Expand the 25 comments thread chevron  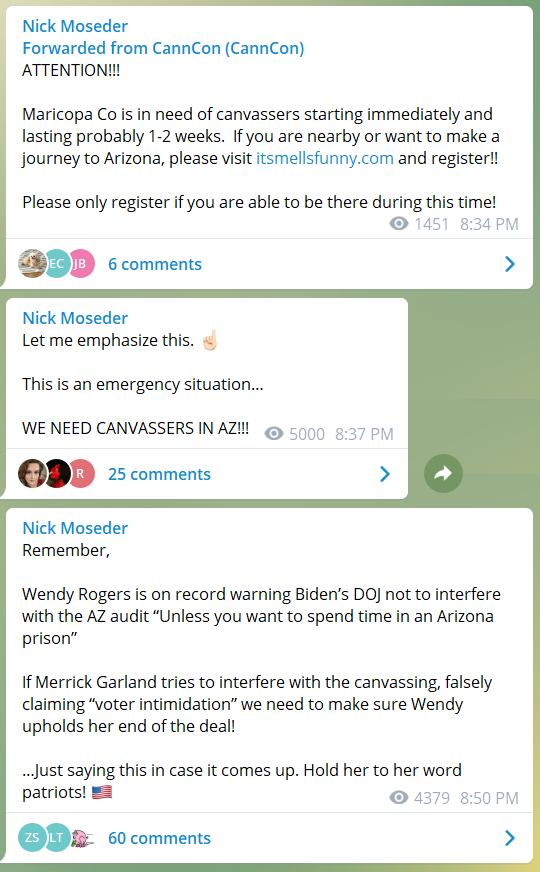click(385, 473)
